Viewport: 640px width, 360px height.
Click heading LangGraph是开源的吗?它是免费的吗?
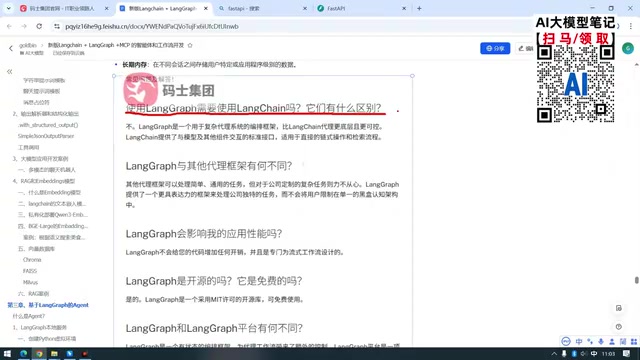[x=214, y=281]
